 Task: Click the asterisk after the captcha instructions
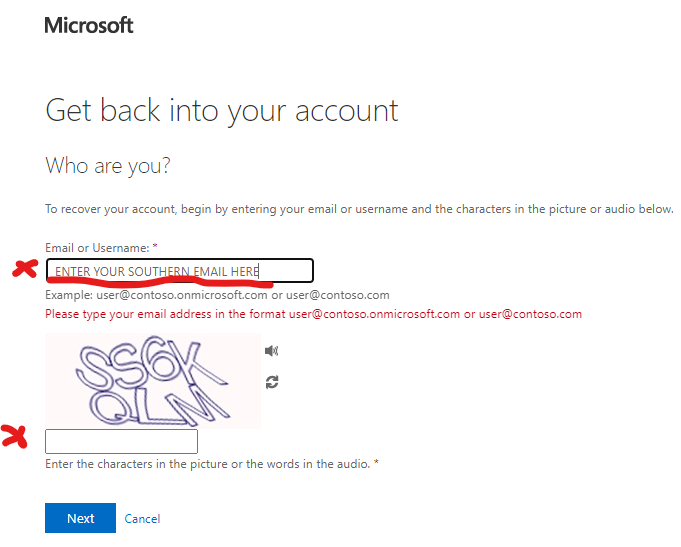[x=376, y=464]
